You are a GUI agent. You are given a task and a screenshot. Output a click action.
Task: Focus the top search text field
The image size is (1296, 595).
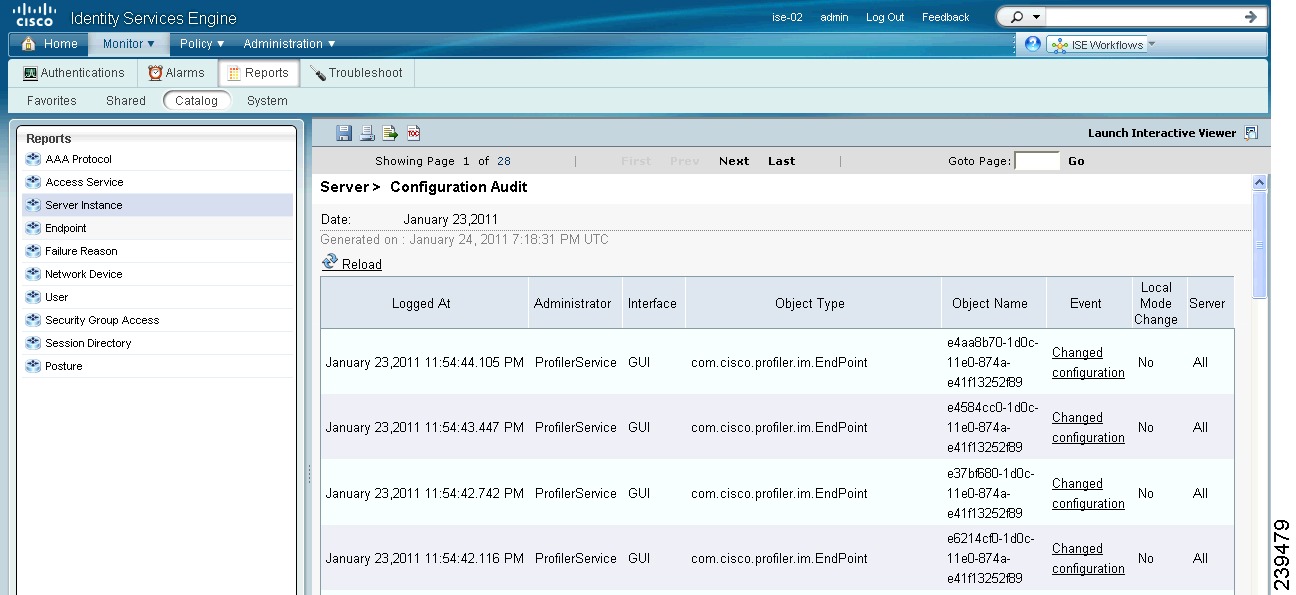[1142, 17]
